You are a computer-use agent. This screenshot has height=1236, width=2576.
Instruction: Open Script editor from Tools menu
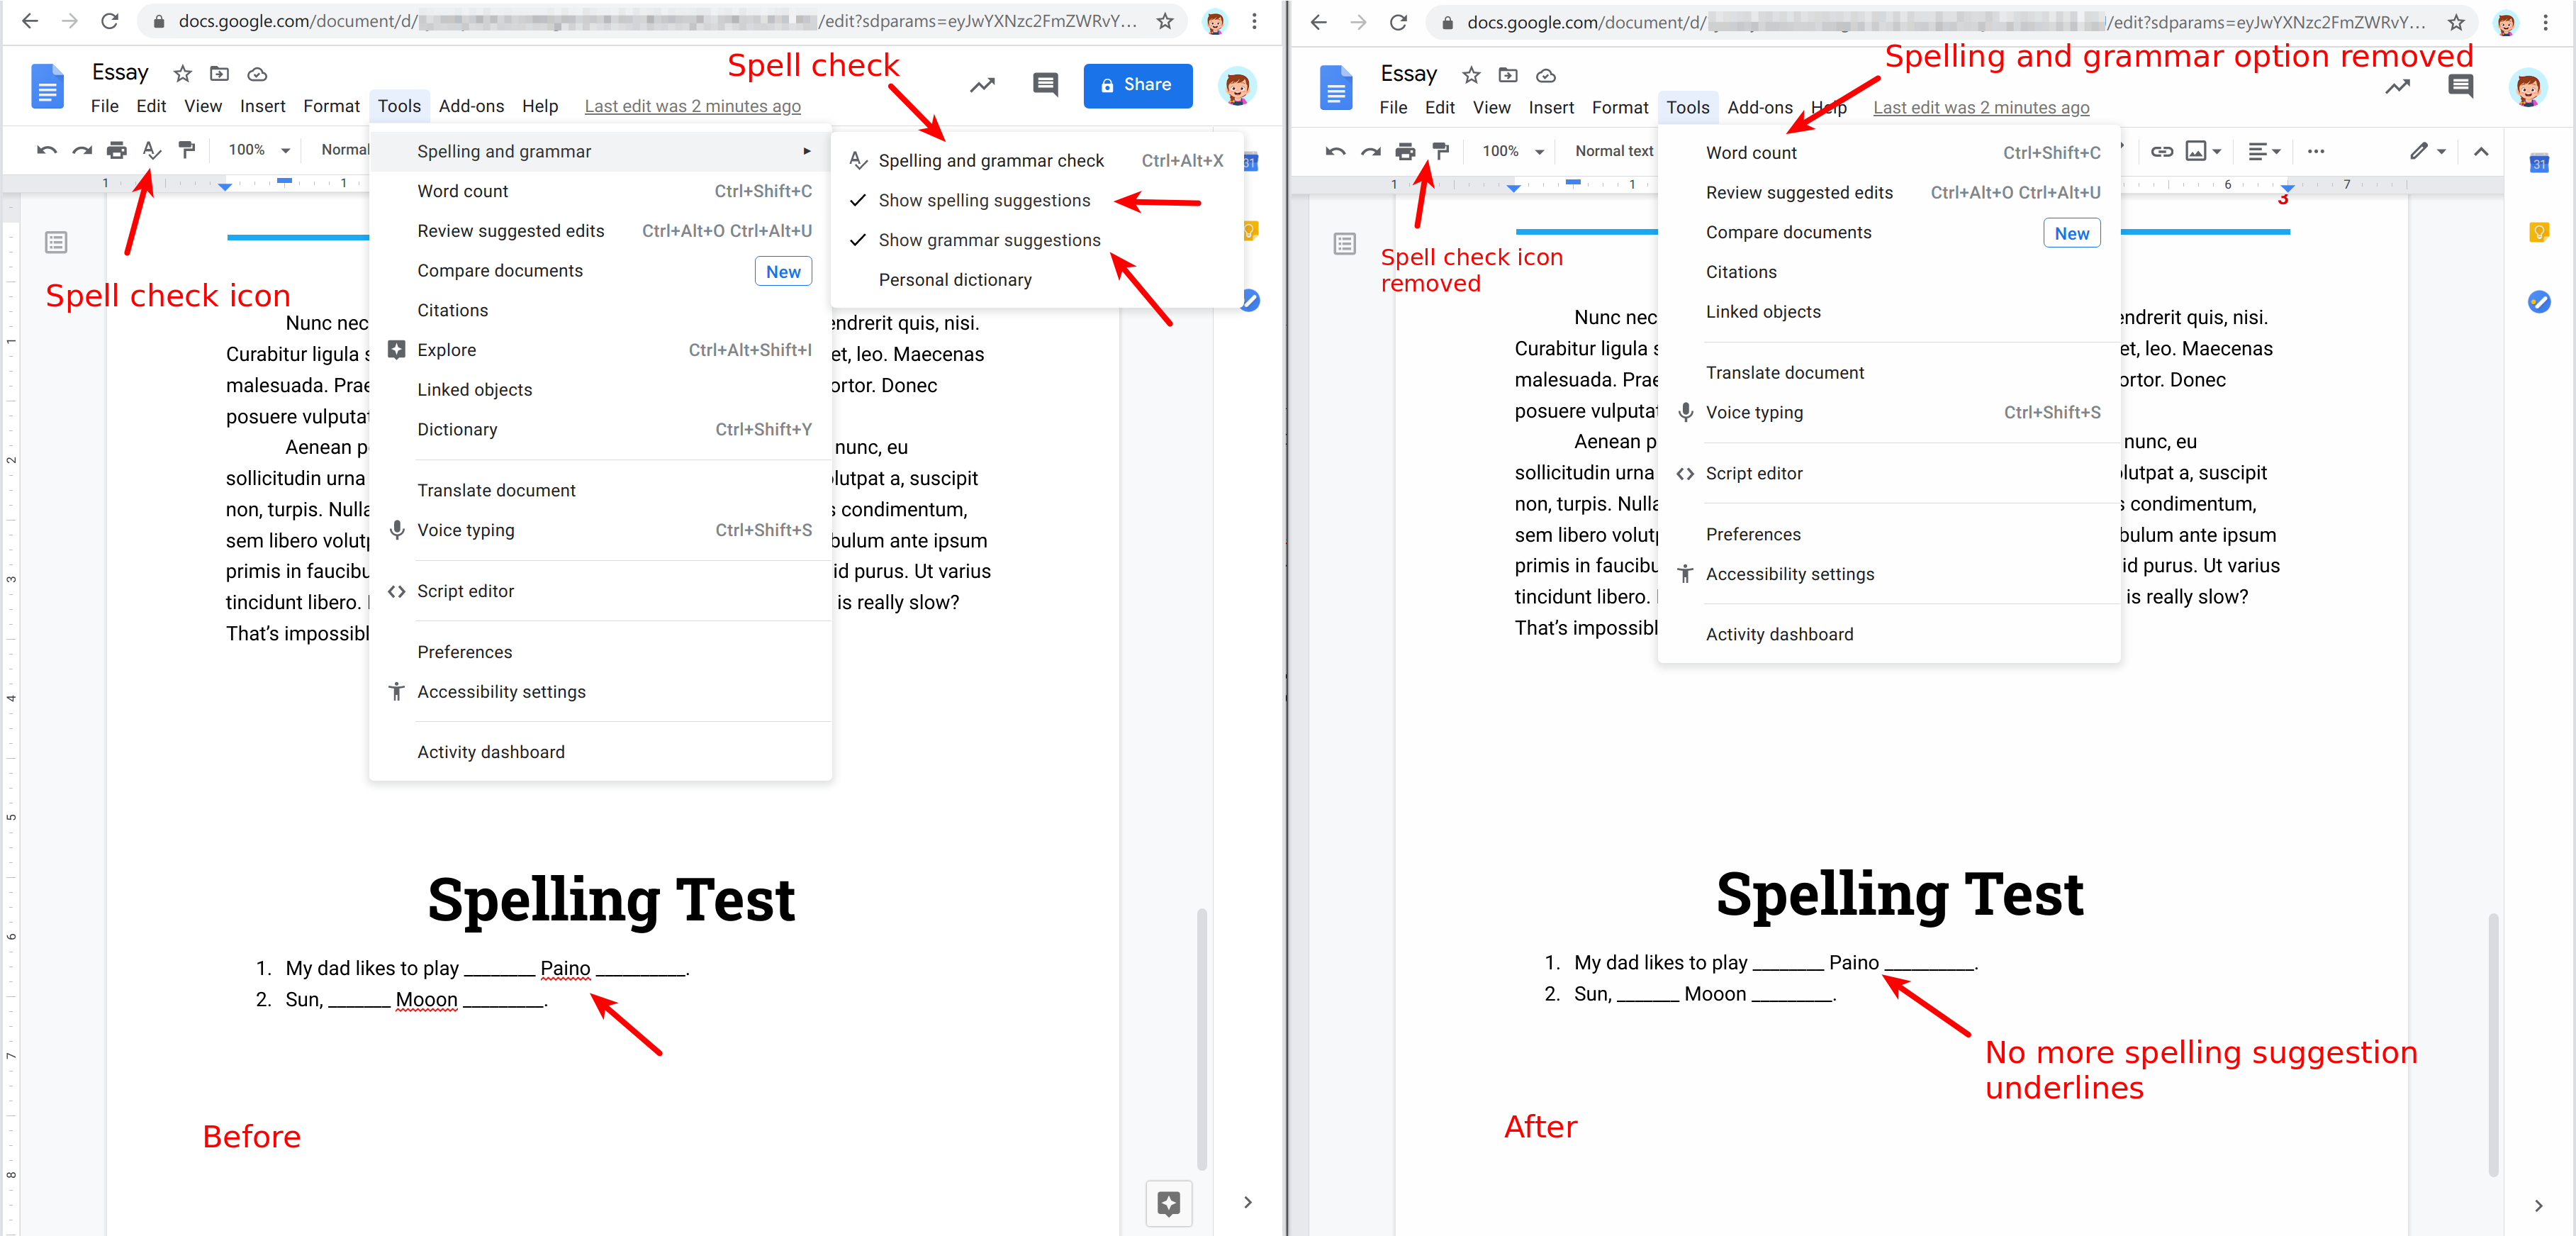pyautogui.click(x=1754, y=474)
